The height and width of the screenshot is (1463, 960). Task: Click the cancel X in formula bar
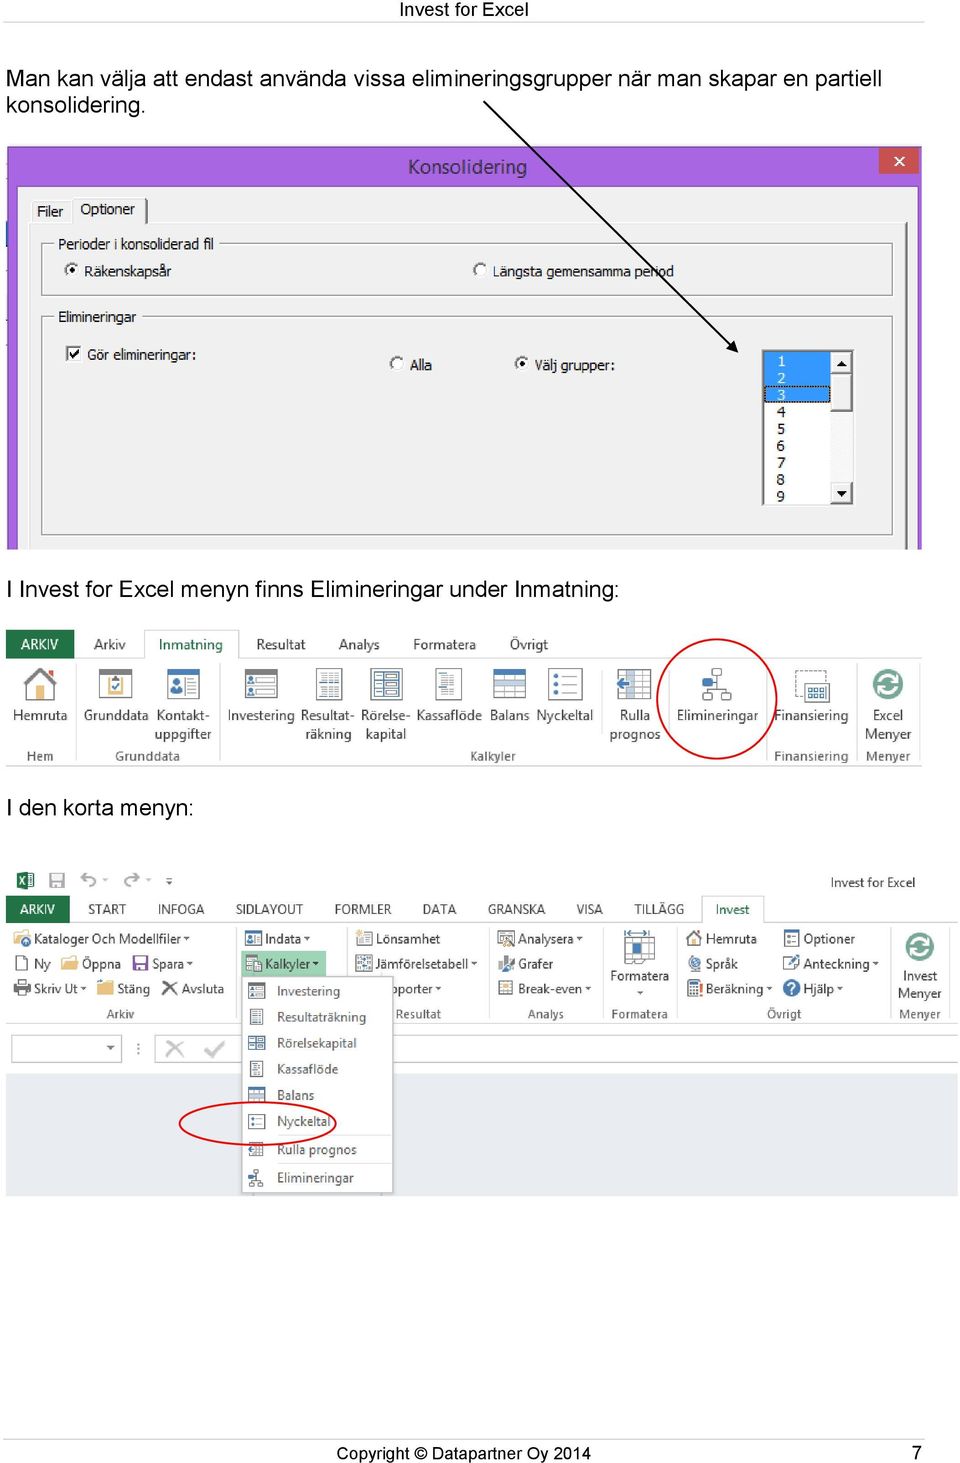click(x=175, y=1049)
